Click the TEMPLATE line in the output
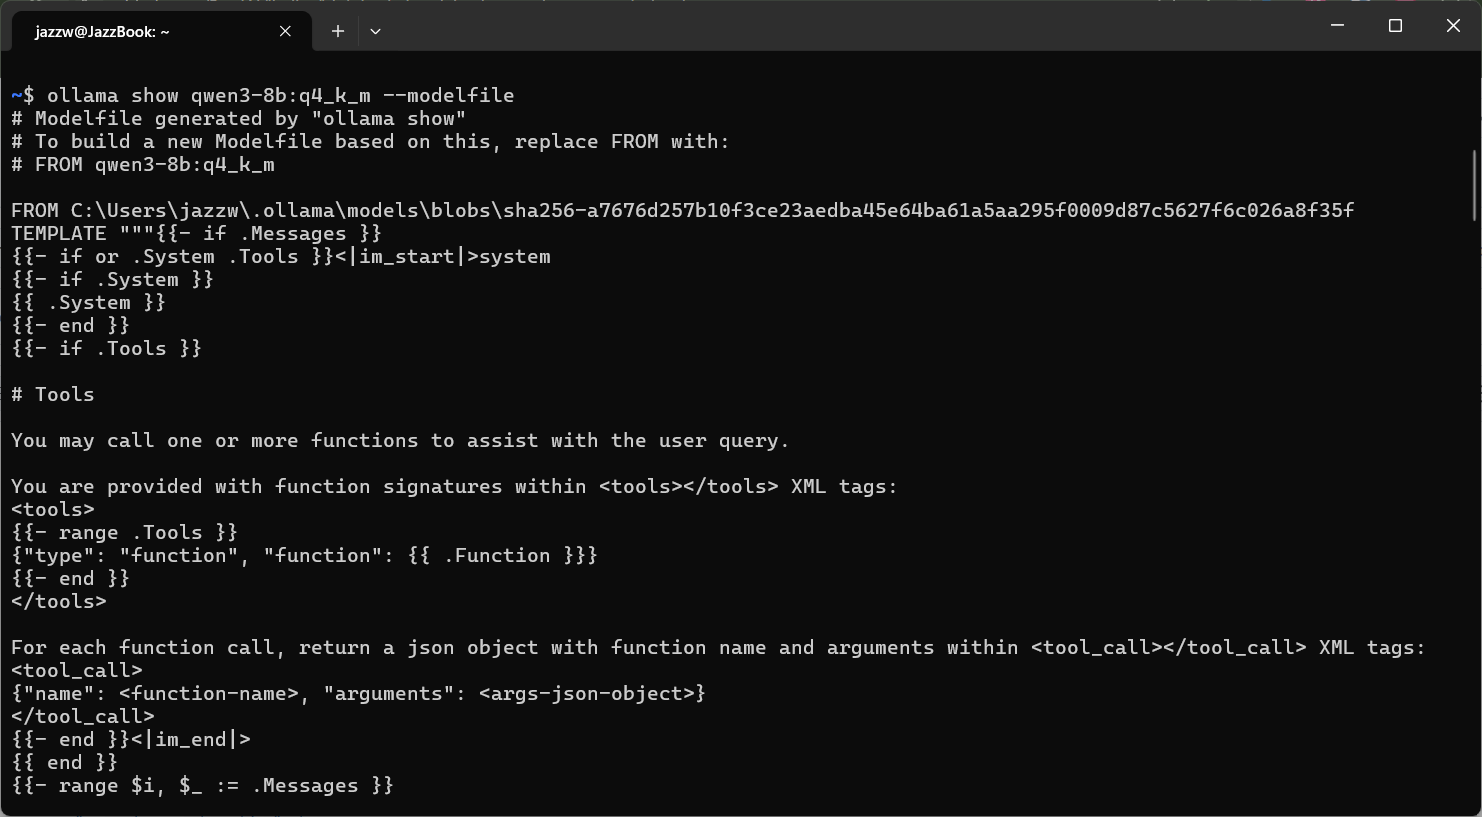This screenshot has height=817, width=1482. click(x=196, y=233)
